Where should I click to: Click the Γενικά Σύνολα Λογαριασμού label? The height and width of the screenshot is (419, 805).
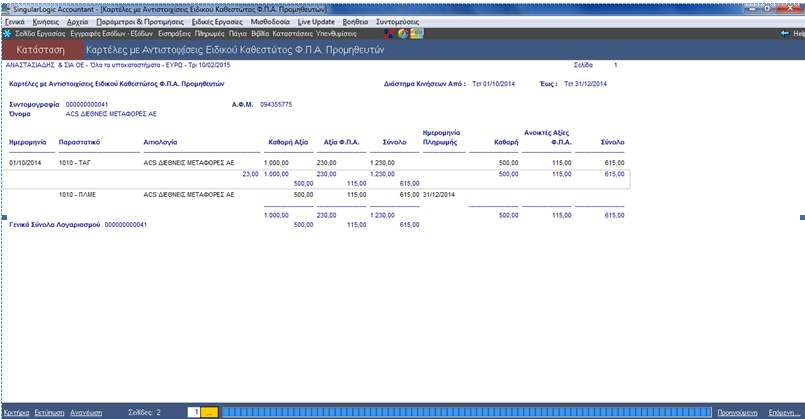click(x=54, y=225)
